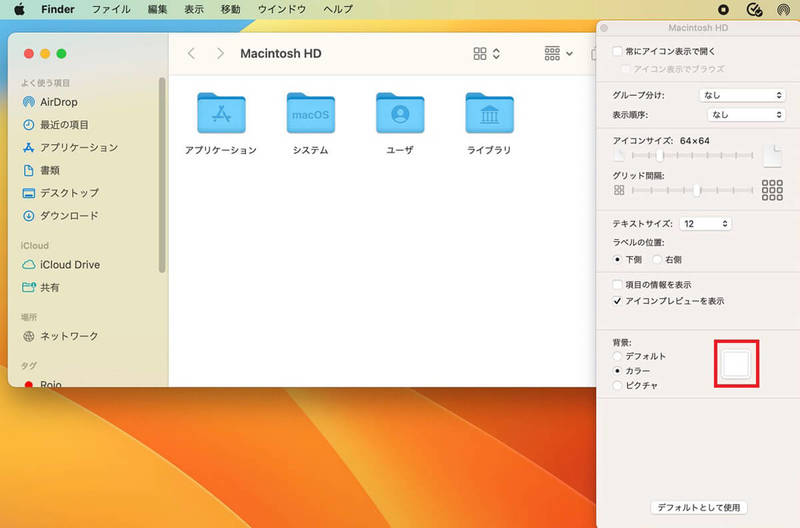
Task: Select the アプリケーション folder icon
Action: tap(221, 113)
